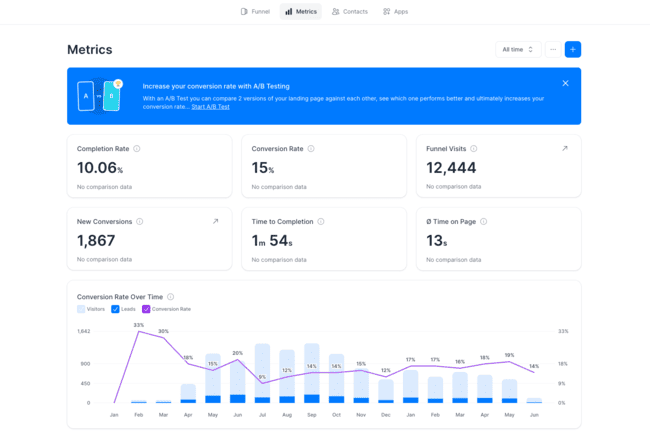Image resolution: width=650 pixels, height=433 pixels.
Task: Show info for Conversion Rate Over Time
Action: 170,297
